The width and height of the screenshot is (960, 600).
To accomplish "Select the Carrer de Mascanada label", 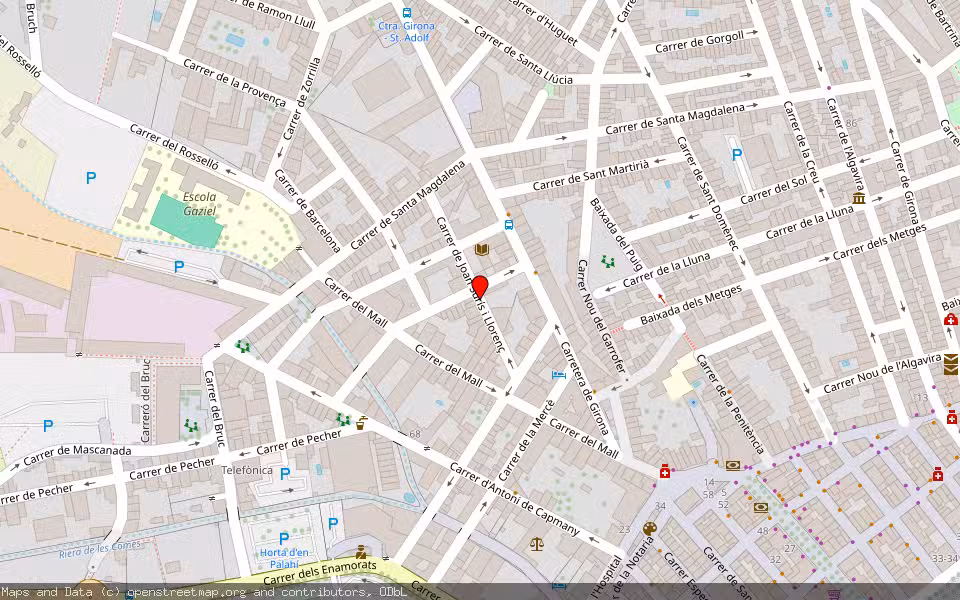I will click(78, 454).
